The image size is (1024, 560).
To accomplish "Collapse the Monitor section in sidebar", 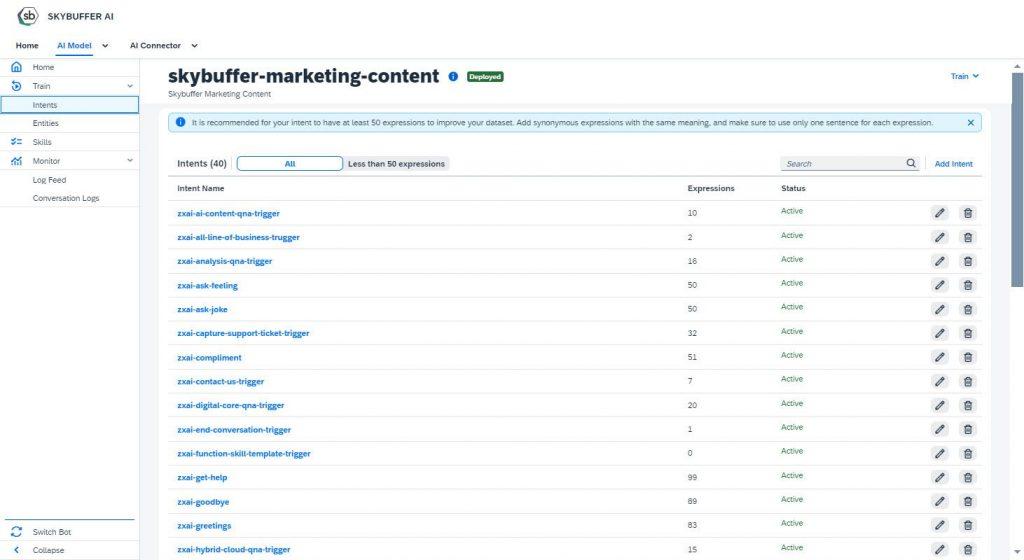I will click(x=129, y=161).
